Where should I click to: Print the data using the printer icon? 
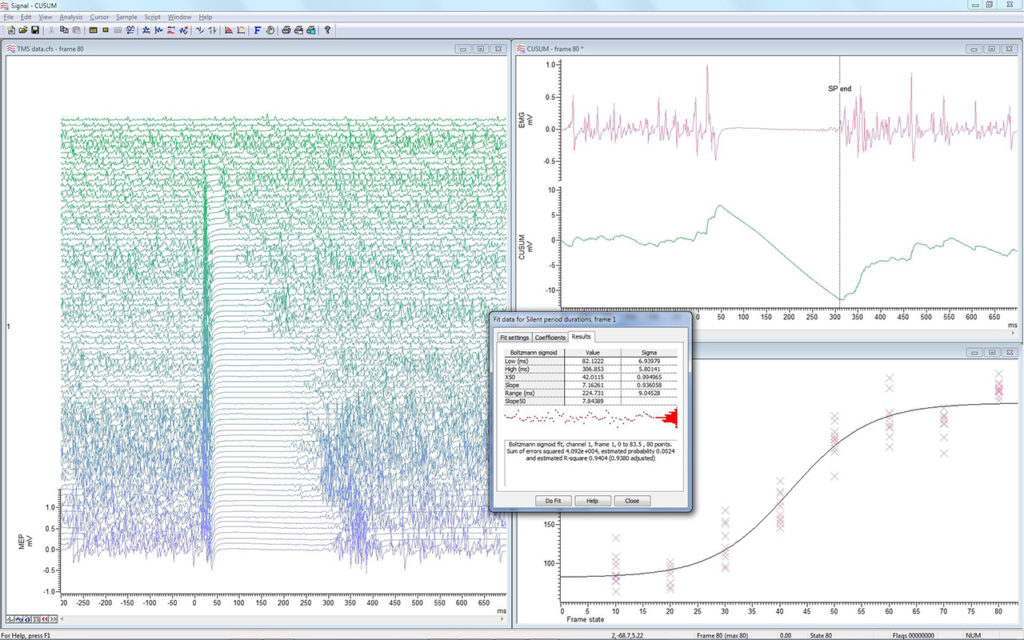tap(287, 31)
